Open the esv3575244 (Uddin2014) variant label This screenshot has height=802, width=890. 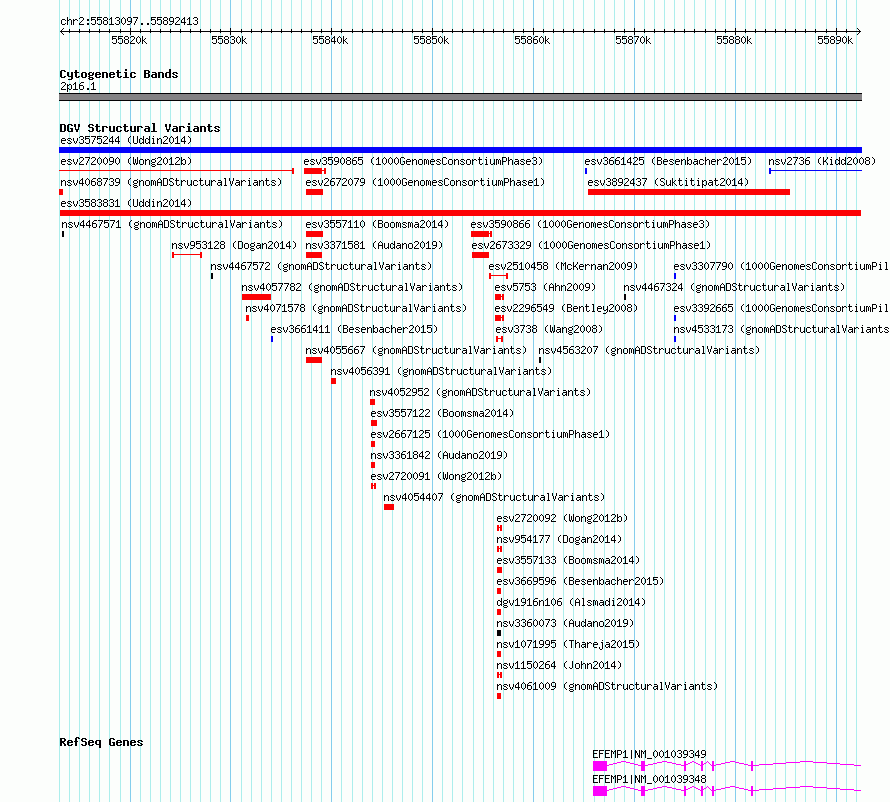[126, 140]
